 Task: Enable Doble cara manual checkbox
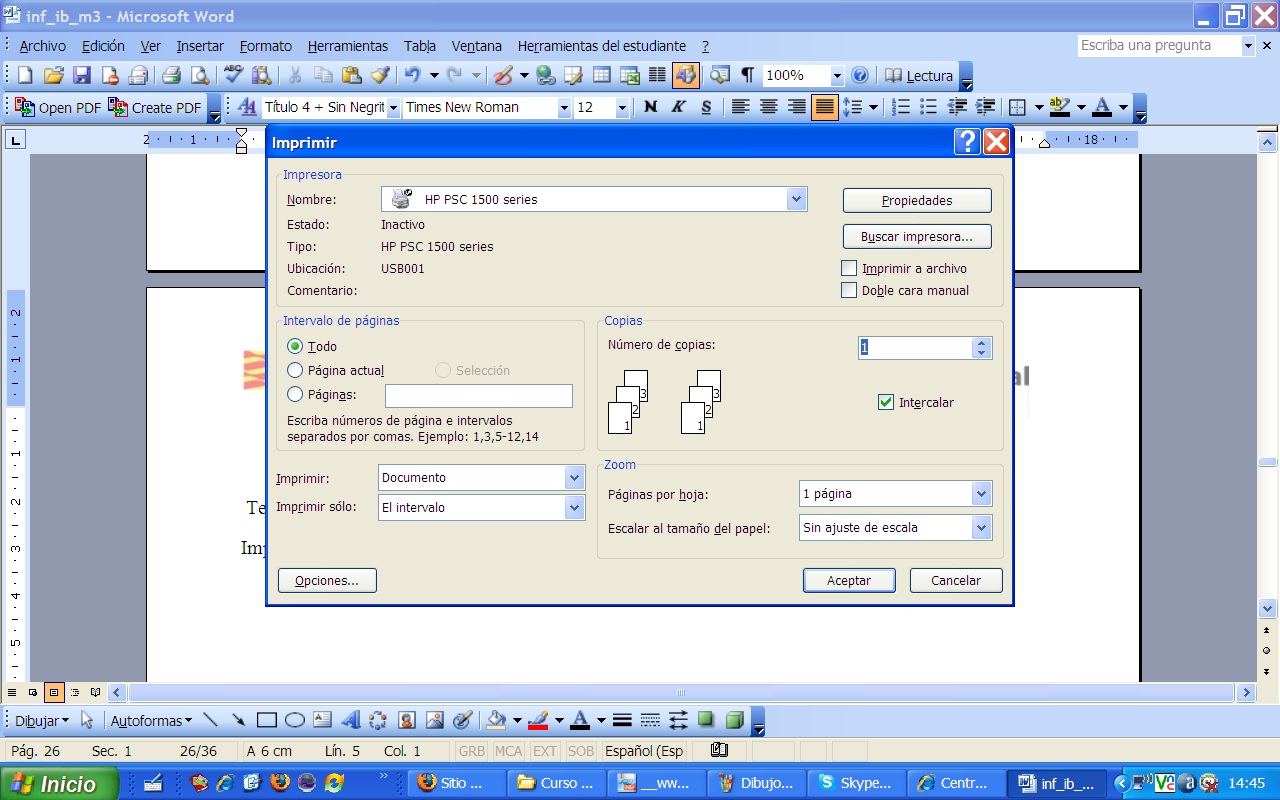(849, 290)
